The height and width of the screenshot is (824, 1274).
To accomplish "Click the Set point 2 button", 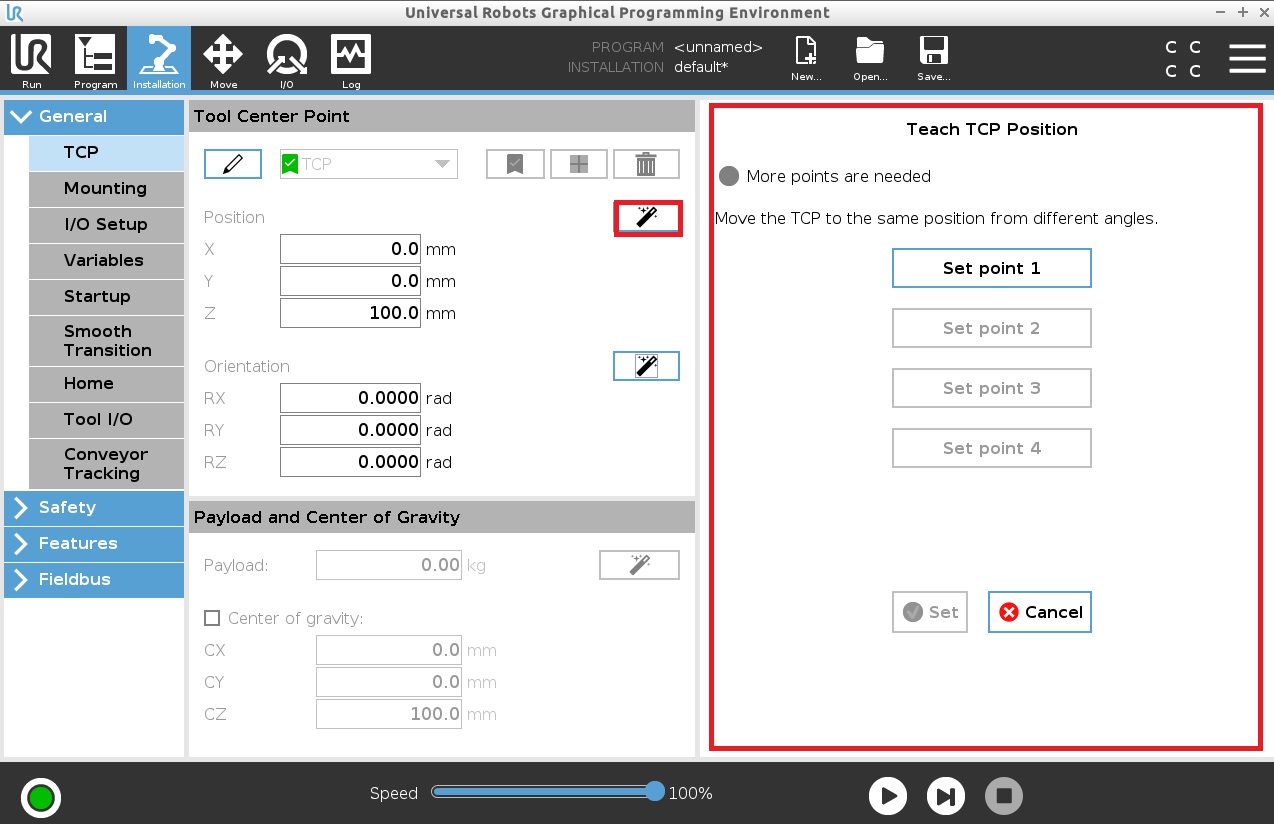I will point(991,328).
